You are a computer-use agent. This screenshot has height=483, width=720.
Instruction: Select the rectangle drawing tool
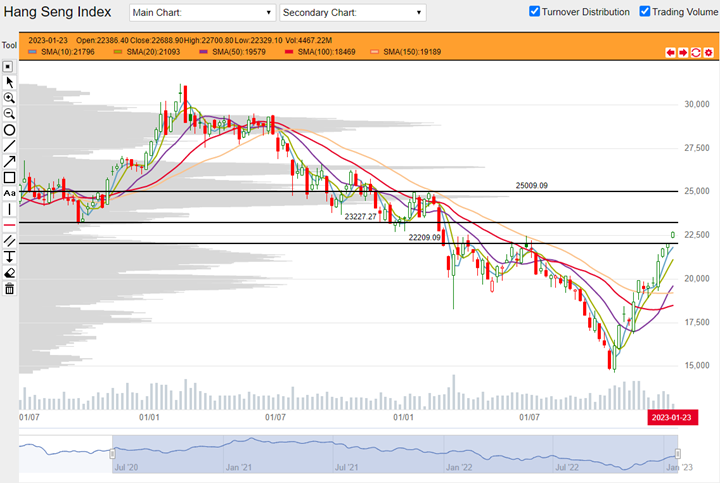tap(9, 177)
